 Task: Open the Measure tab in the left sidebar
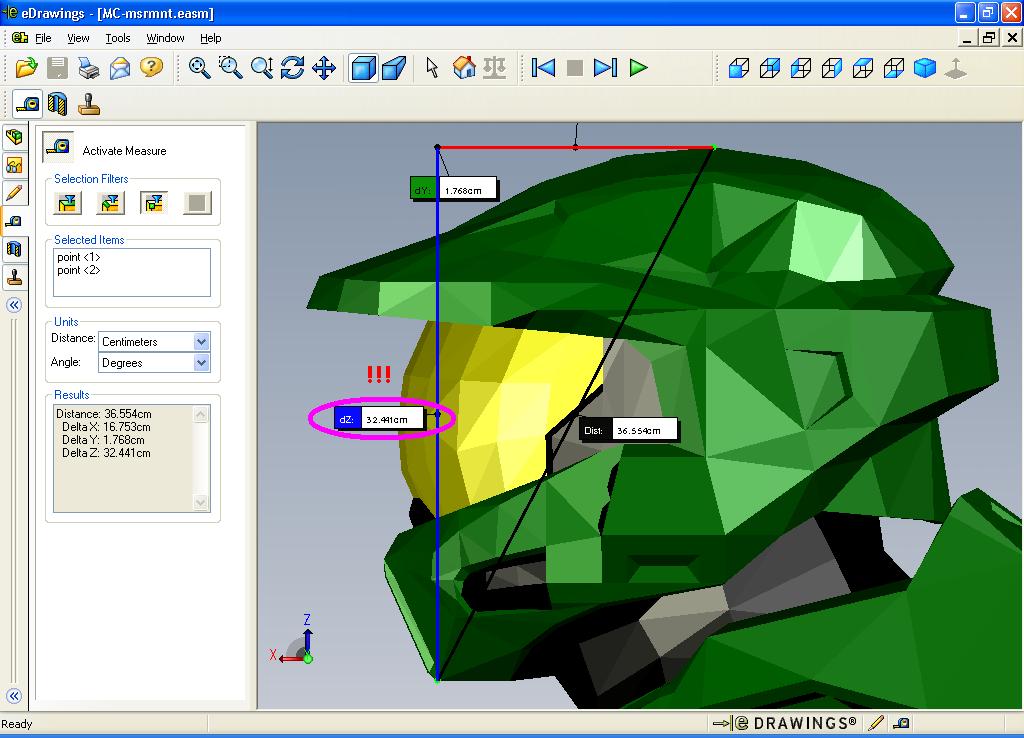point(14,221)
